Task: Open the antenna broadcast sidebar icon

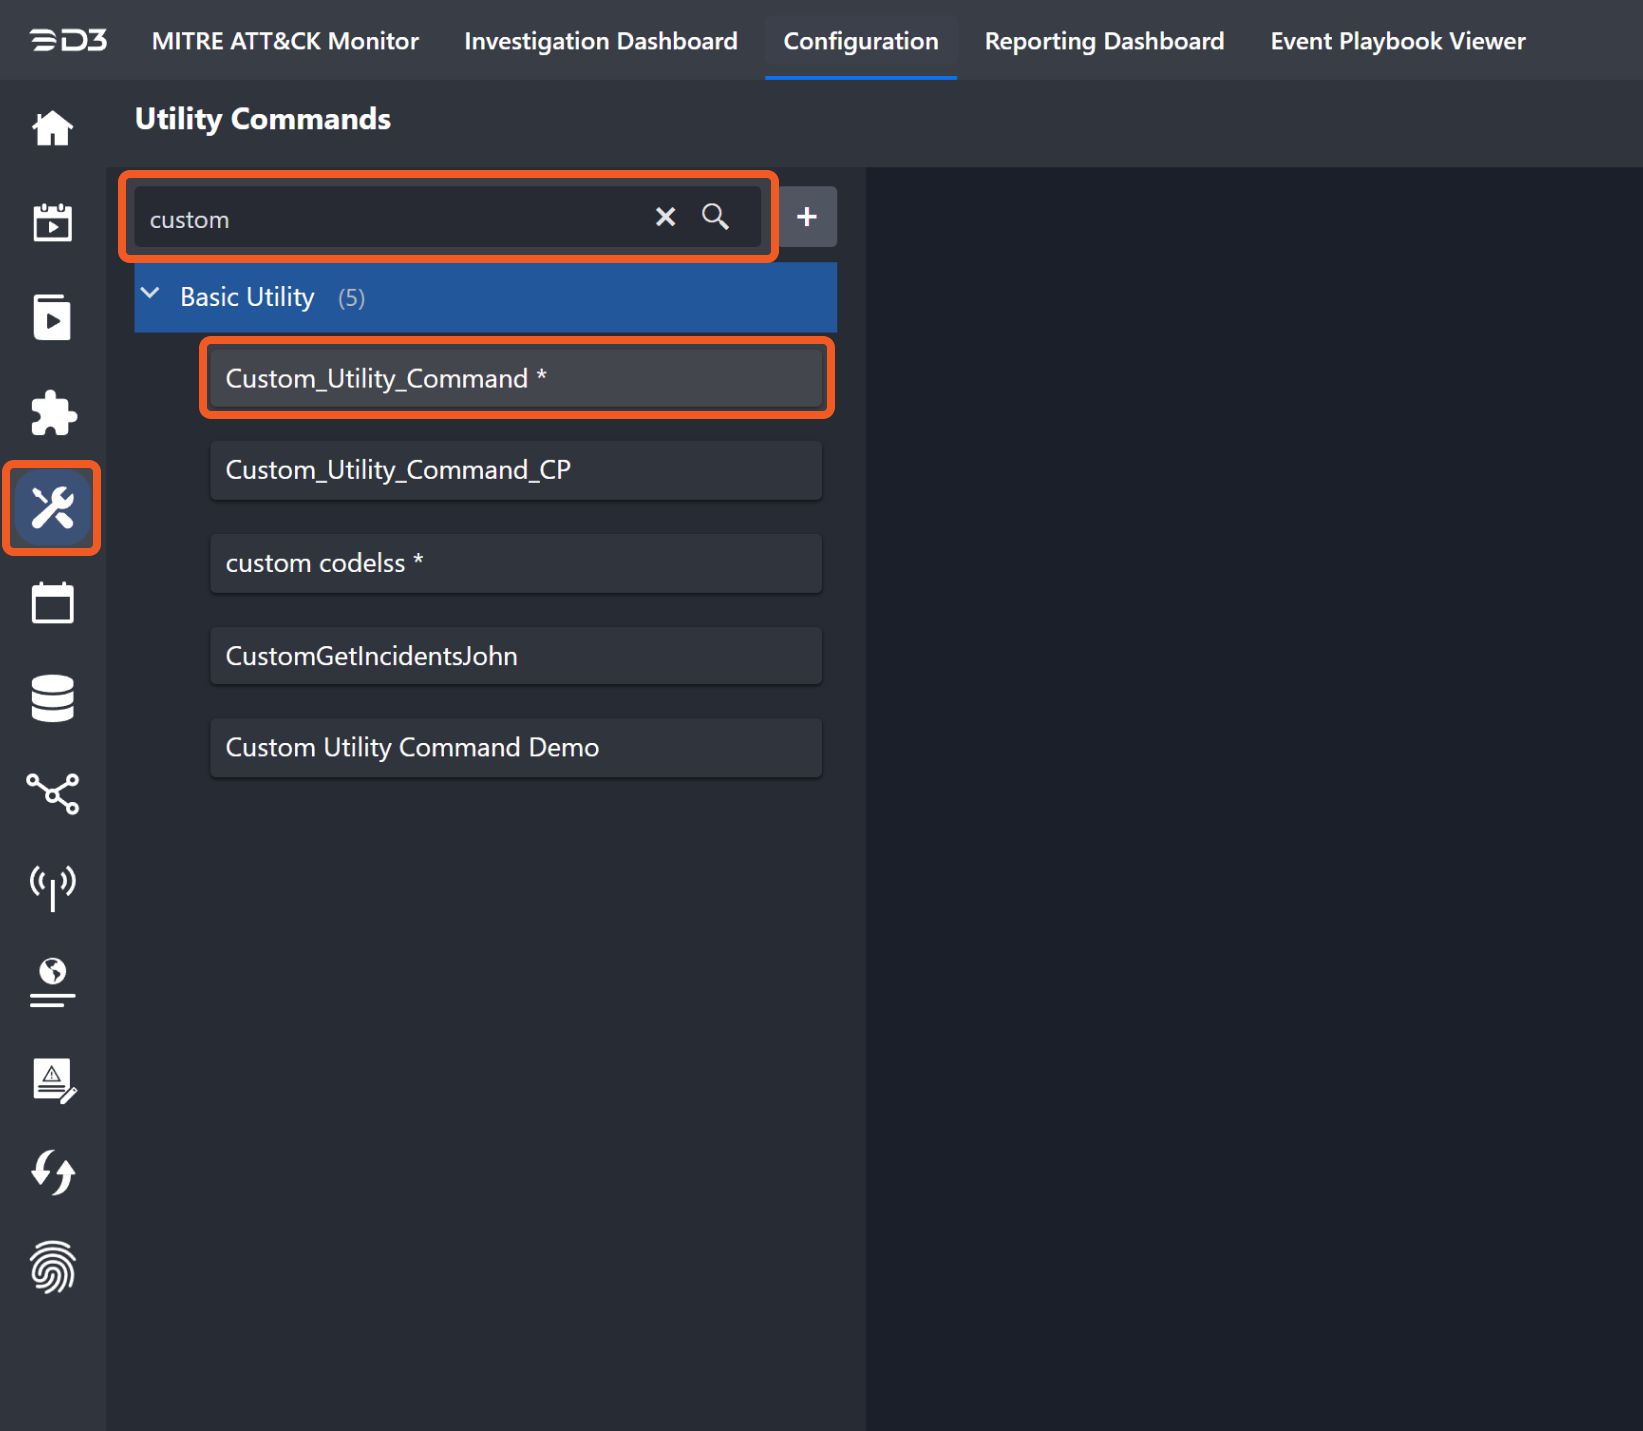Action: 52,887
